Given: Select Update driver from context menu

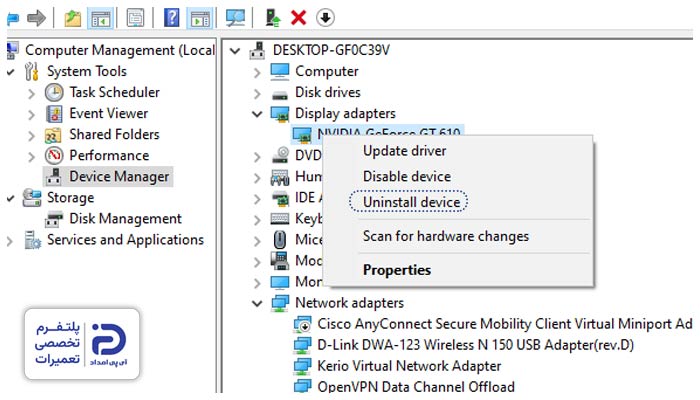Looking at the screenshot, I should pyautogui.click(x=404, y=151).
